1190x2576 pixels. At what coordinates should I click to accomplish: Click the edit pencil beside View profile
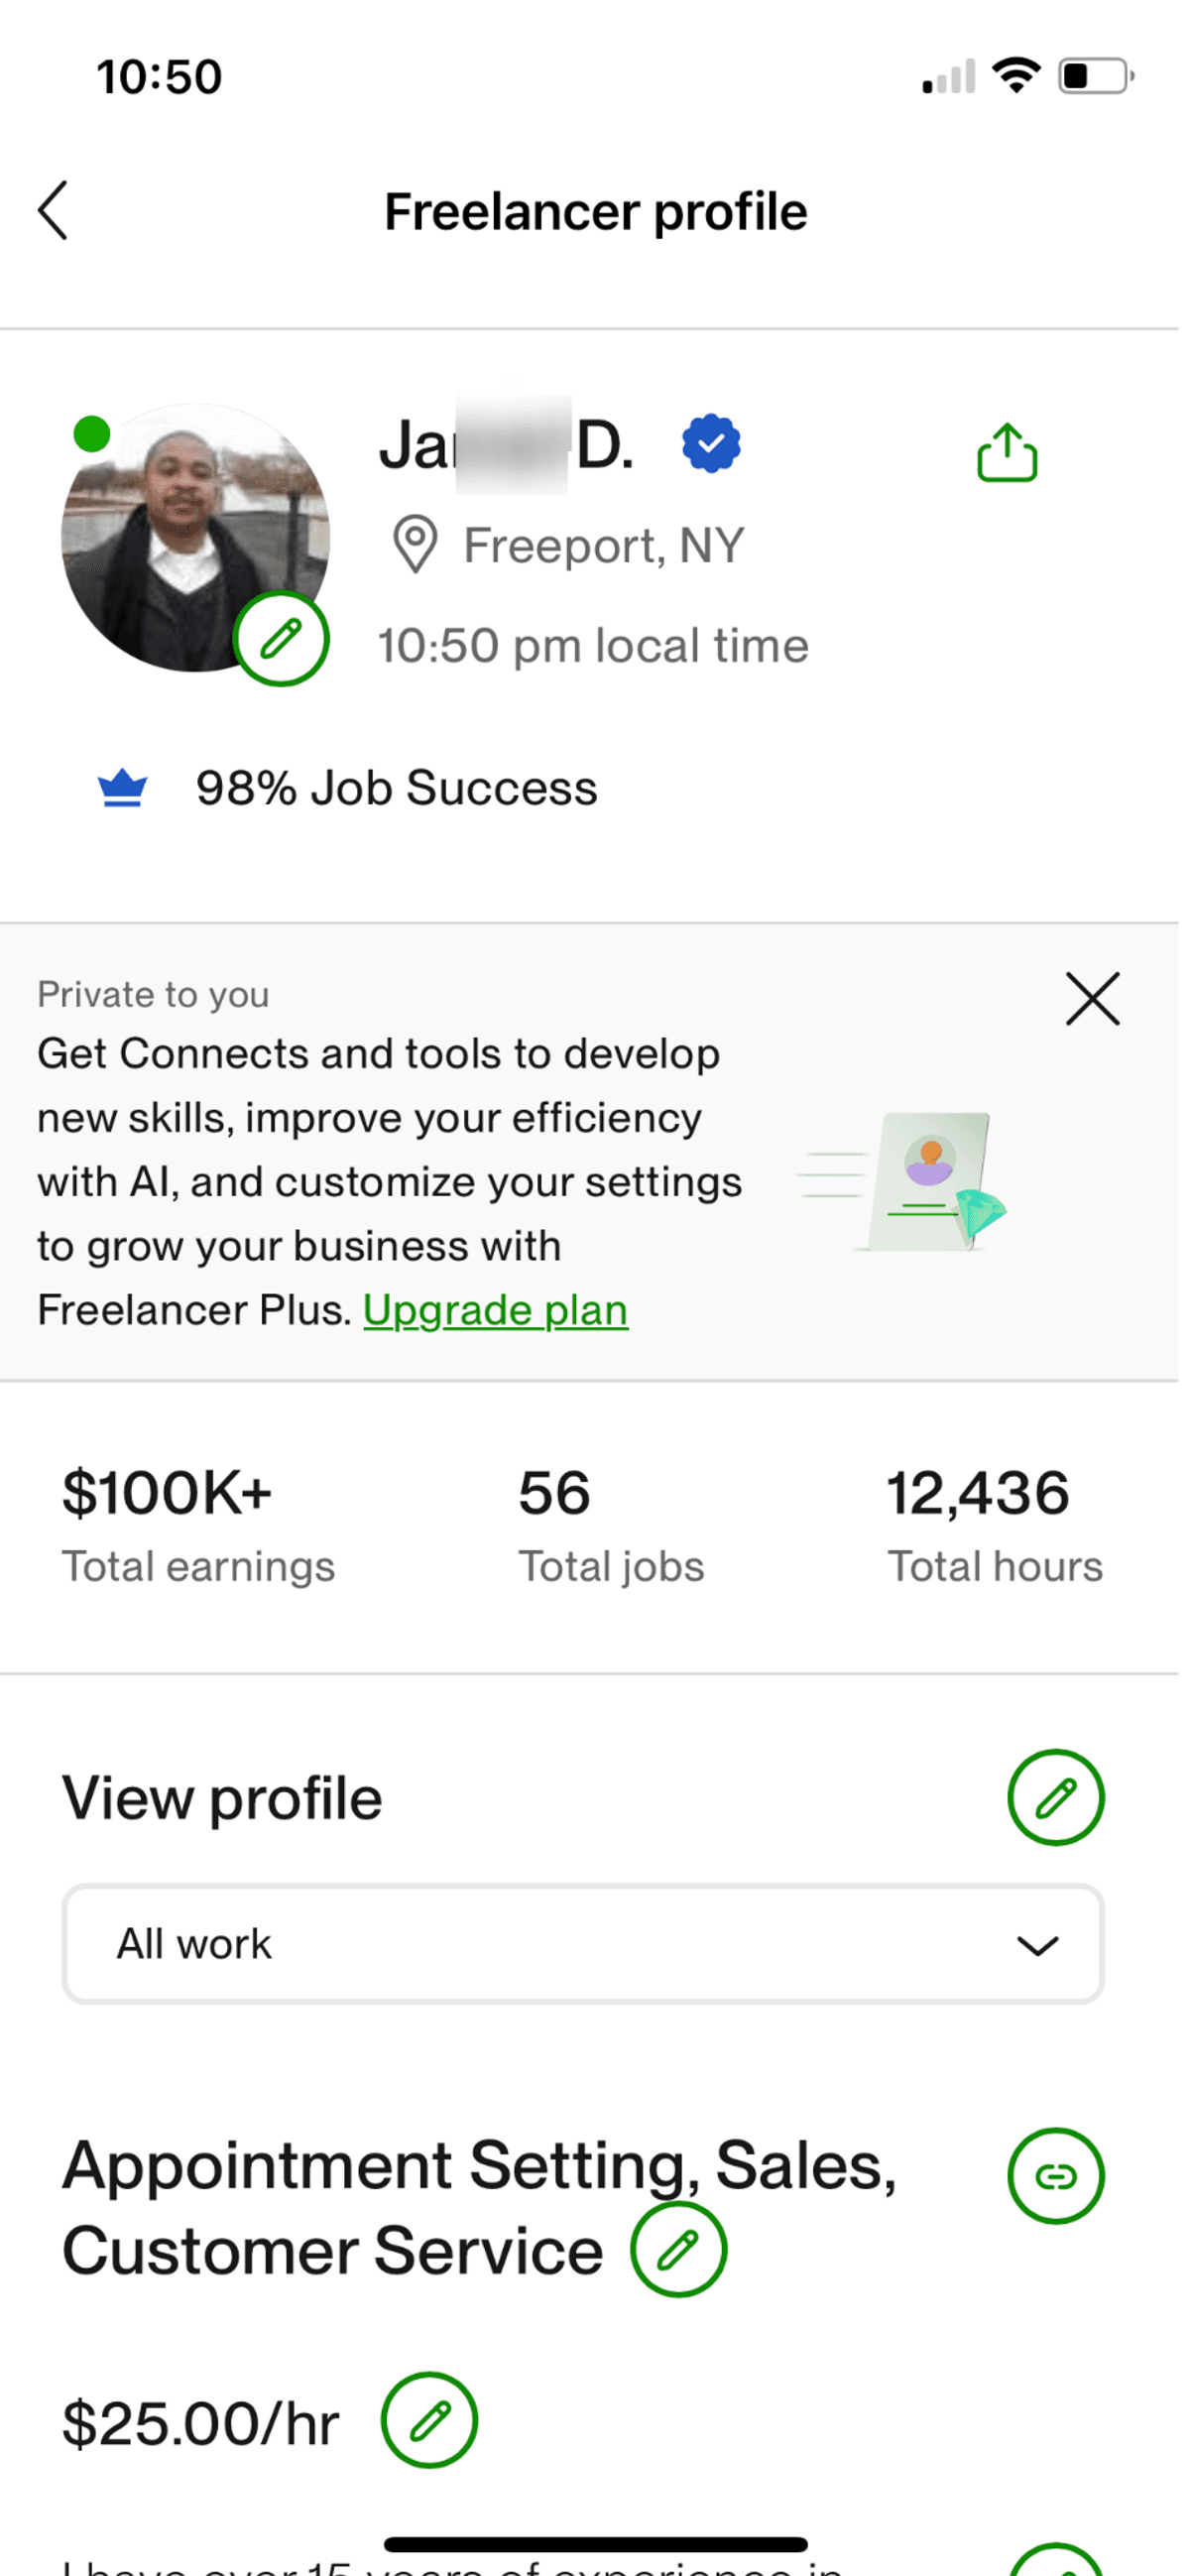point(1055,1797)
